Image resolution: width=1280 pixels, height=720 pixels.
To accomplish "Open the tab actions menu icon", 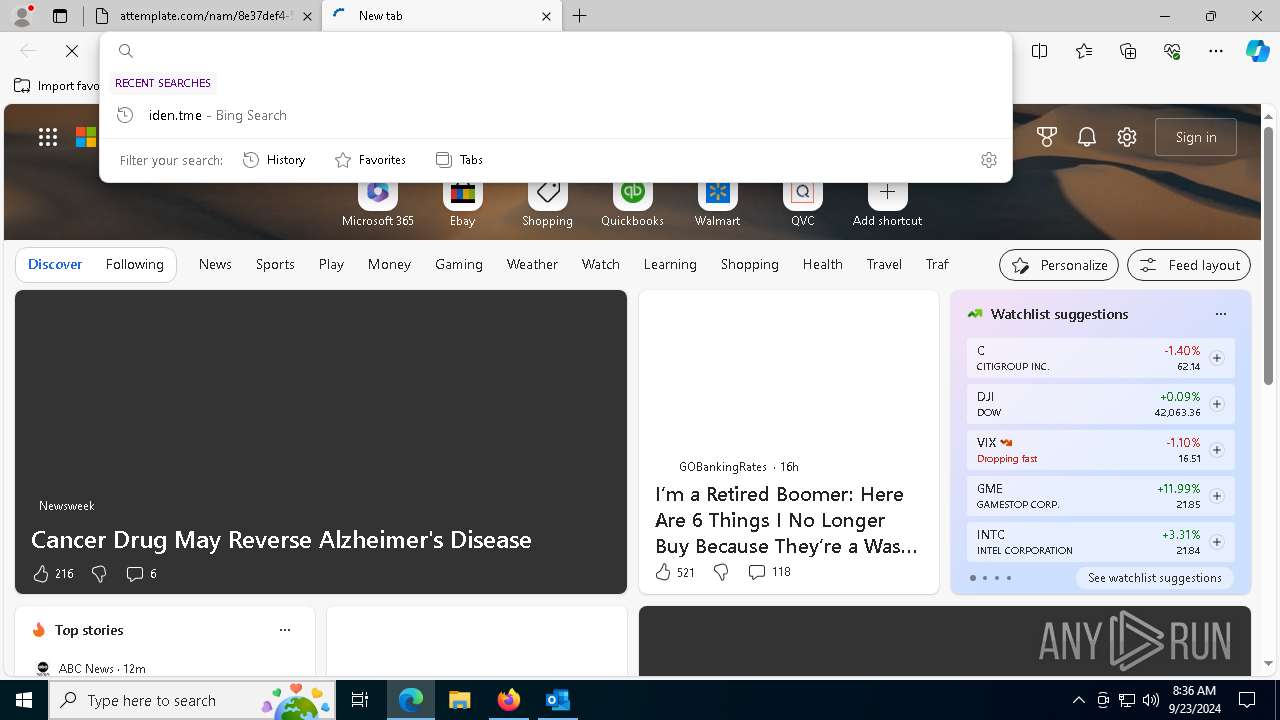I will pos(60,16).
